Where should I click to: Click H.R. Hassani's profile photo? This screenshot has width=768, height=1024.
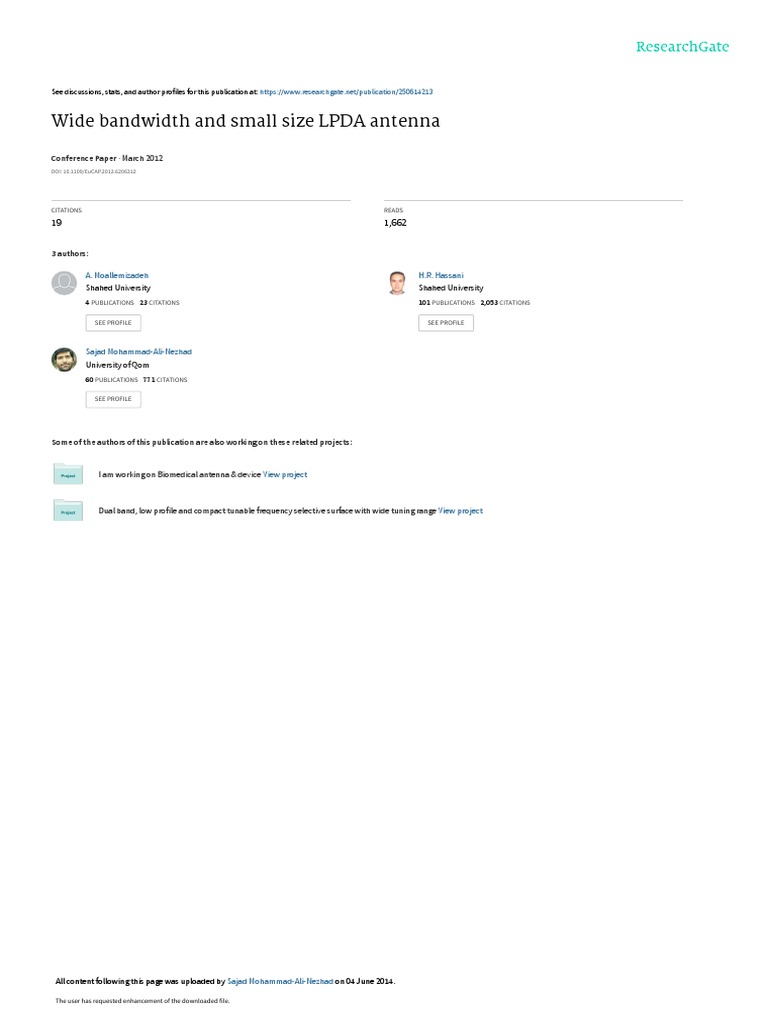click(397, 283)
